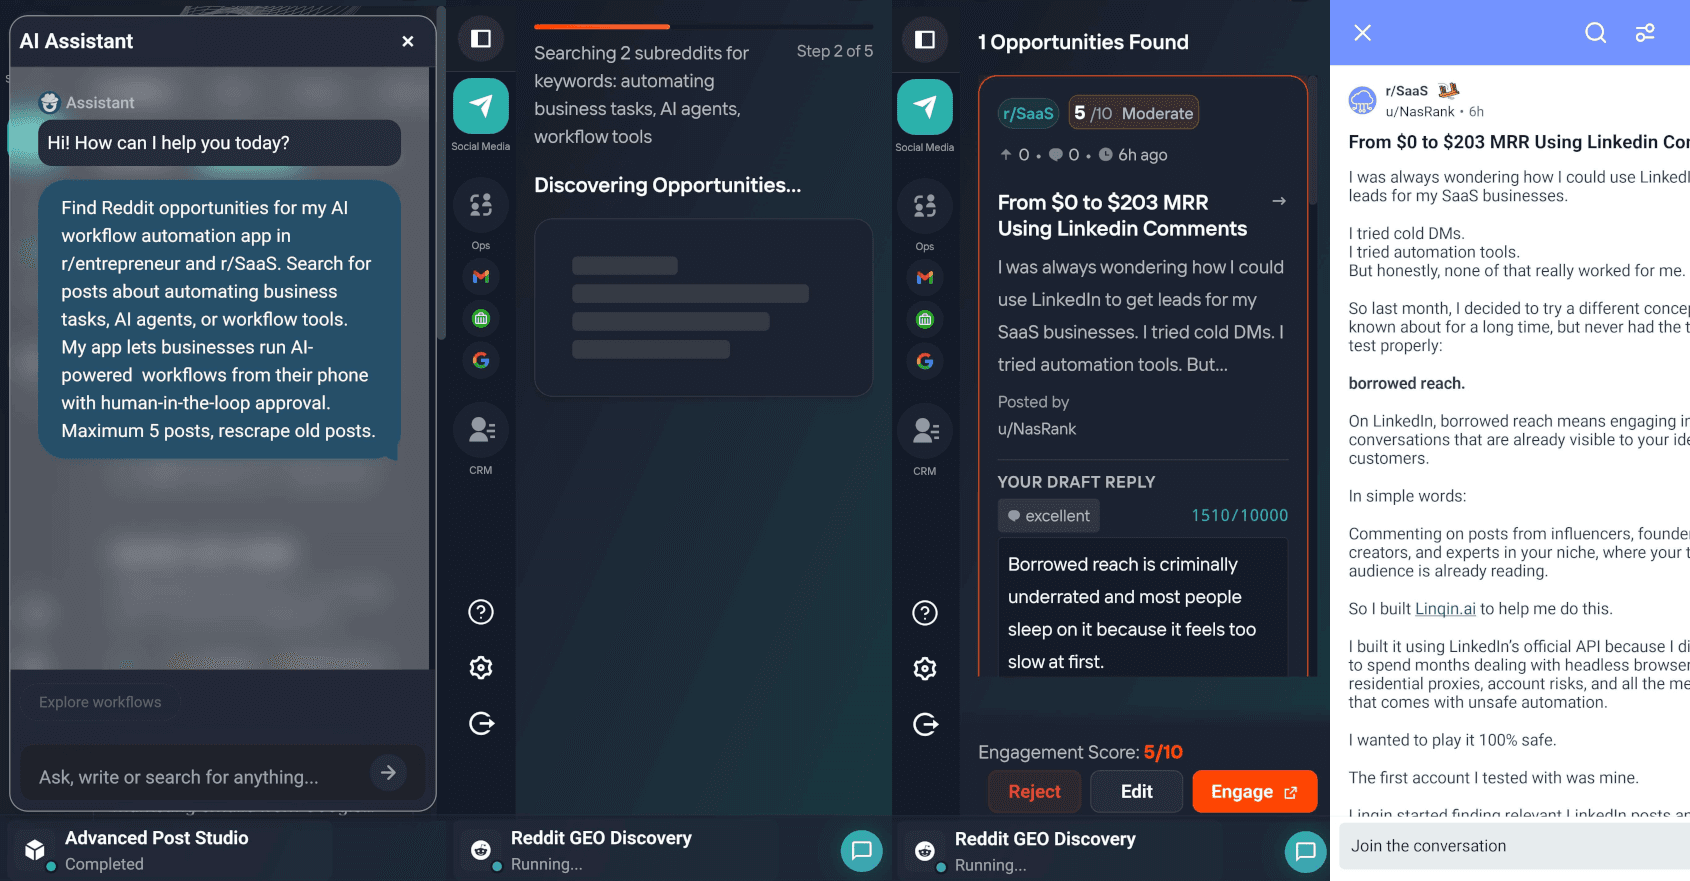Reject the opportunity
The width and height of the screenshot is (1690, 881).
tap(1034, 791)
